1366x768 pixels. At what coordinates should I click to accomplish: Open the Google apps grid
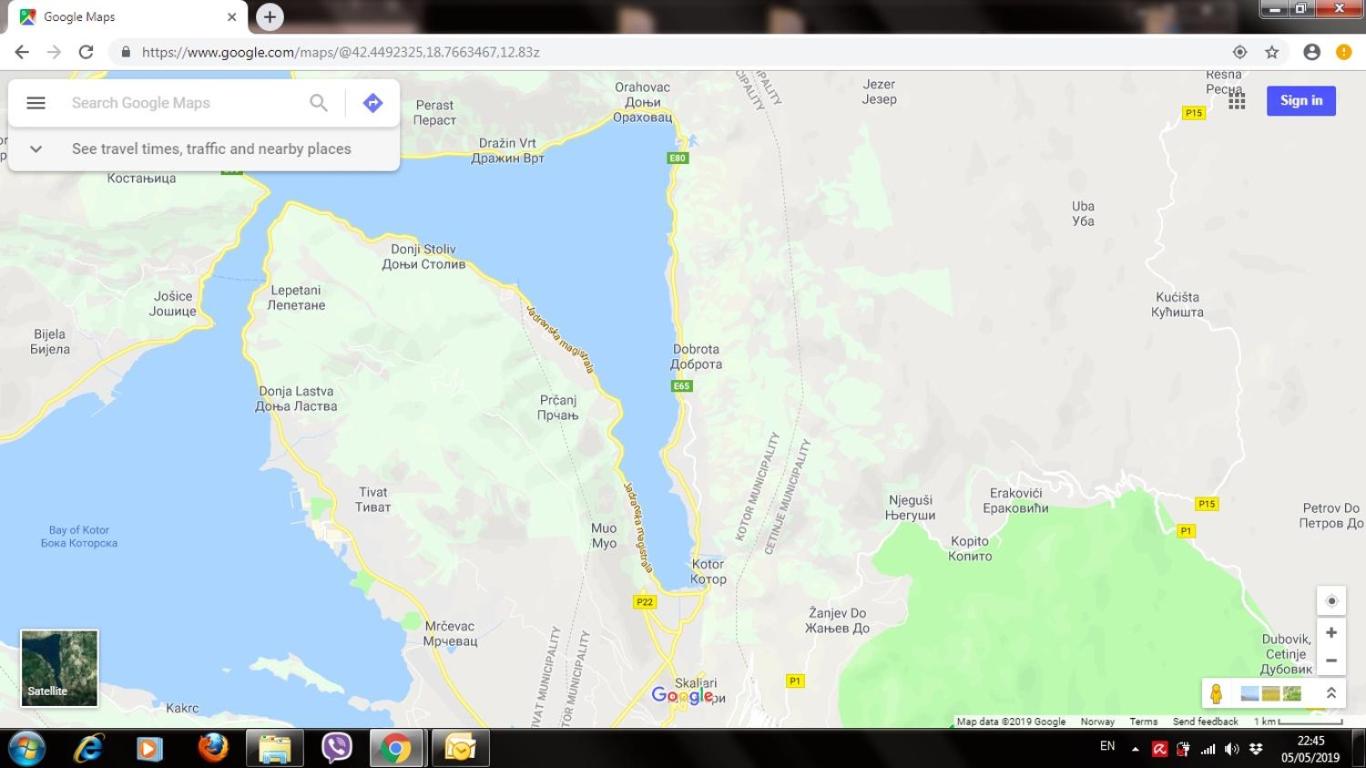tap(1237, 100)
